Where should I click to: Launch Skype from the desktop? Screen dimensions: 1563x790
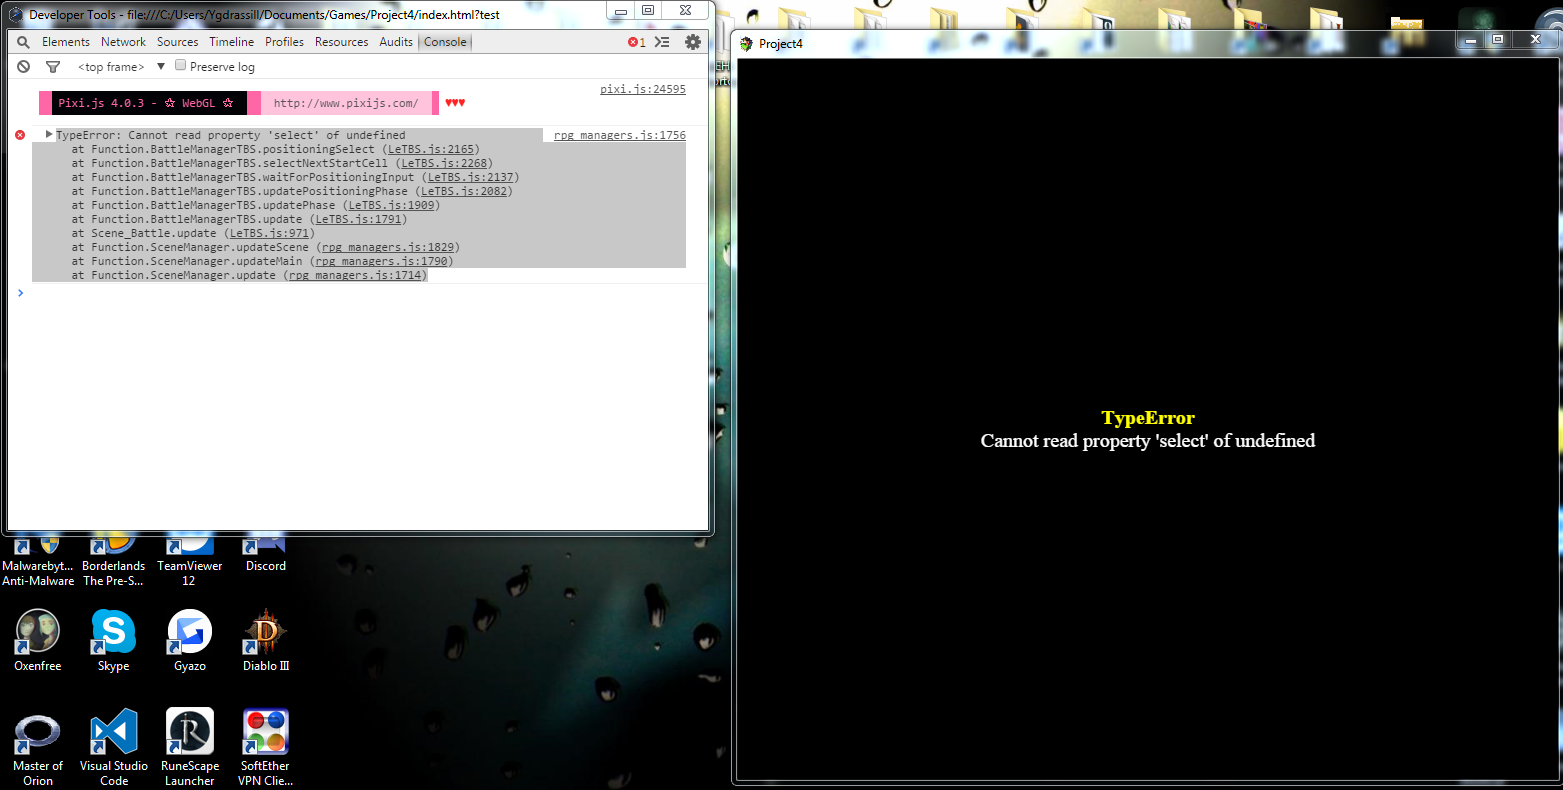click(x=113, y=641)
